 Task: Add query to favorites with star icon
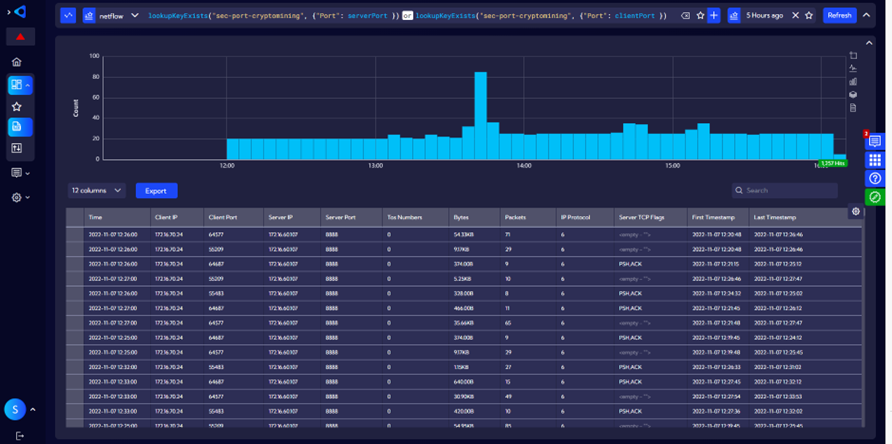coord(700,16)
